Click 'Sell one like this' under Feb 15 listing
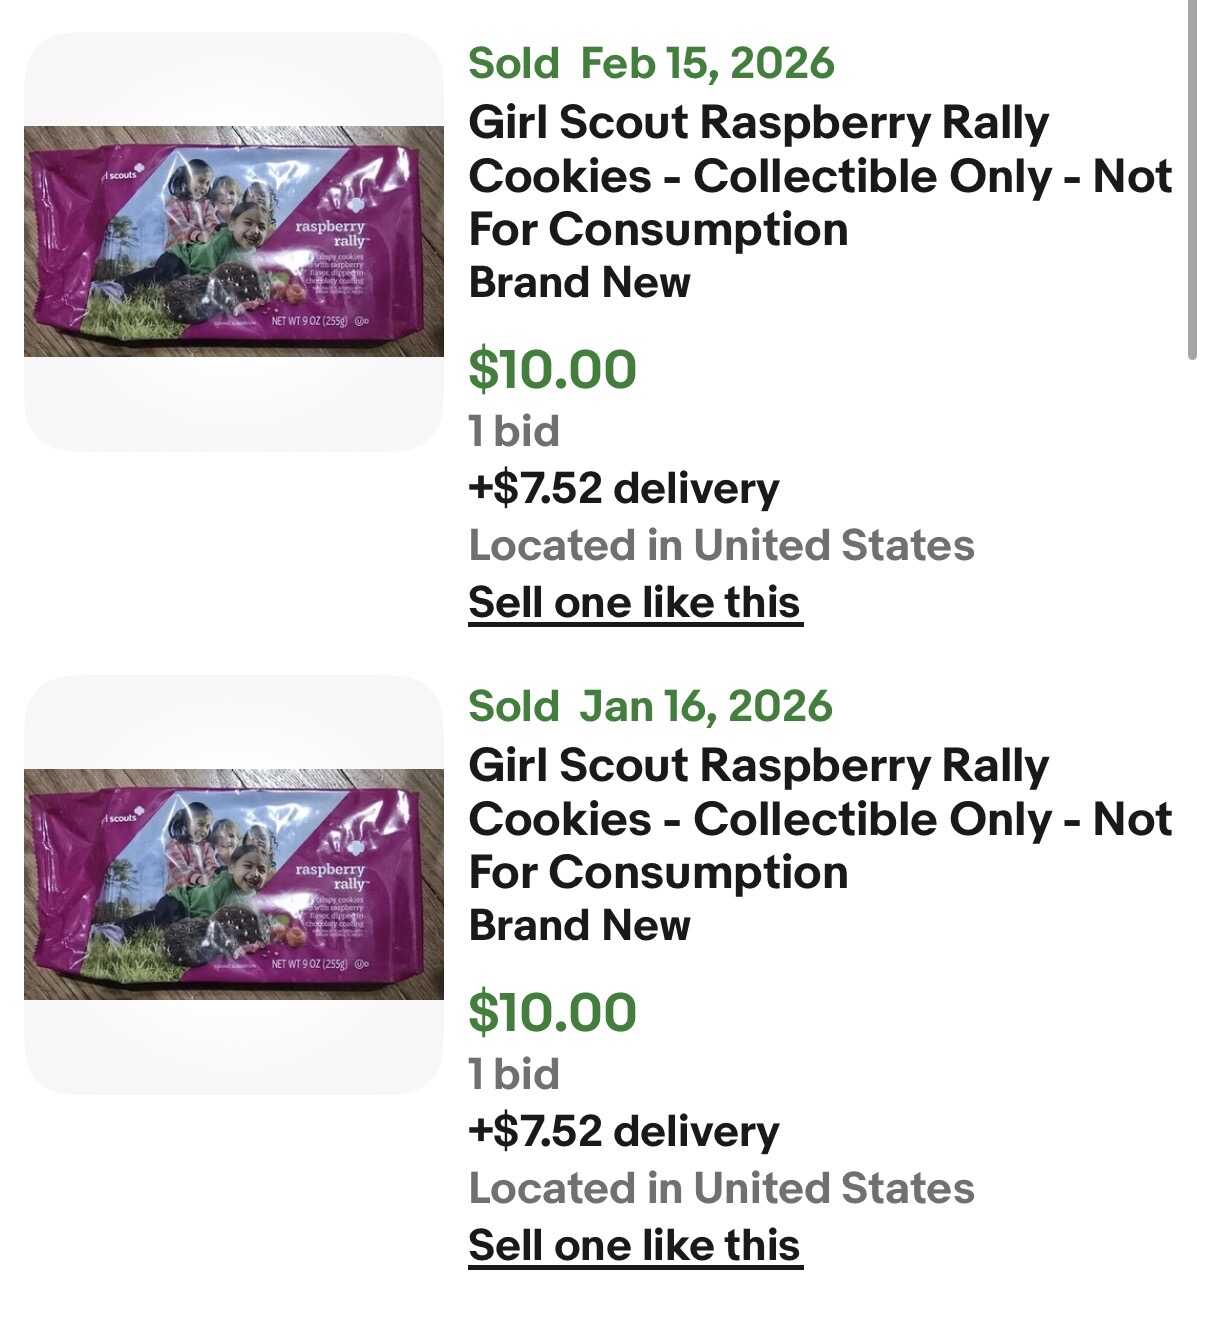The image size is (1206, 1329). tap(635, 603)
